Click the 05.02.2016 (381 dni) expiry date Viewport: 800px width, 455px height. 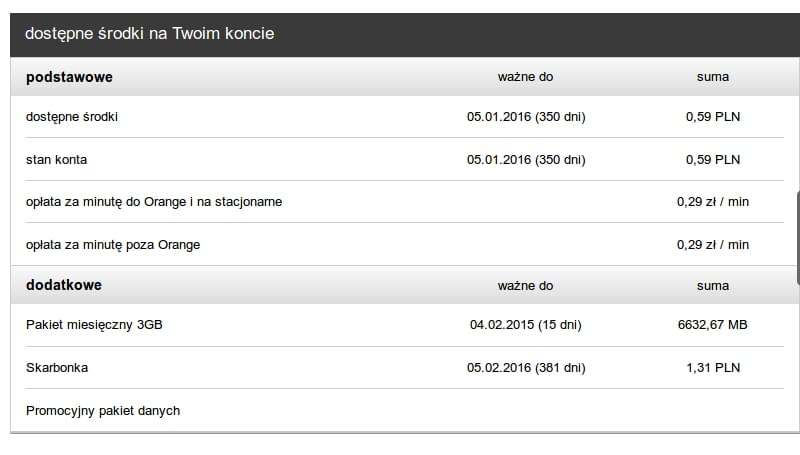(526, 368)
